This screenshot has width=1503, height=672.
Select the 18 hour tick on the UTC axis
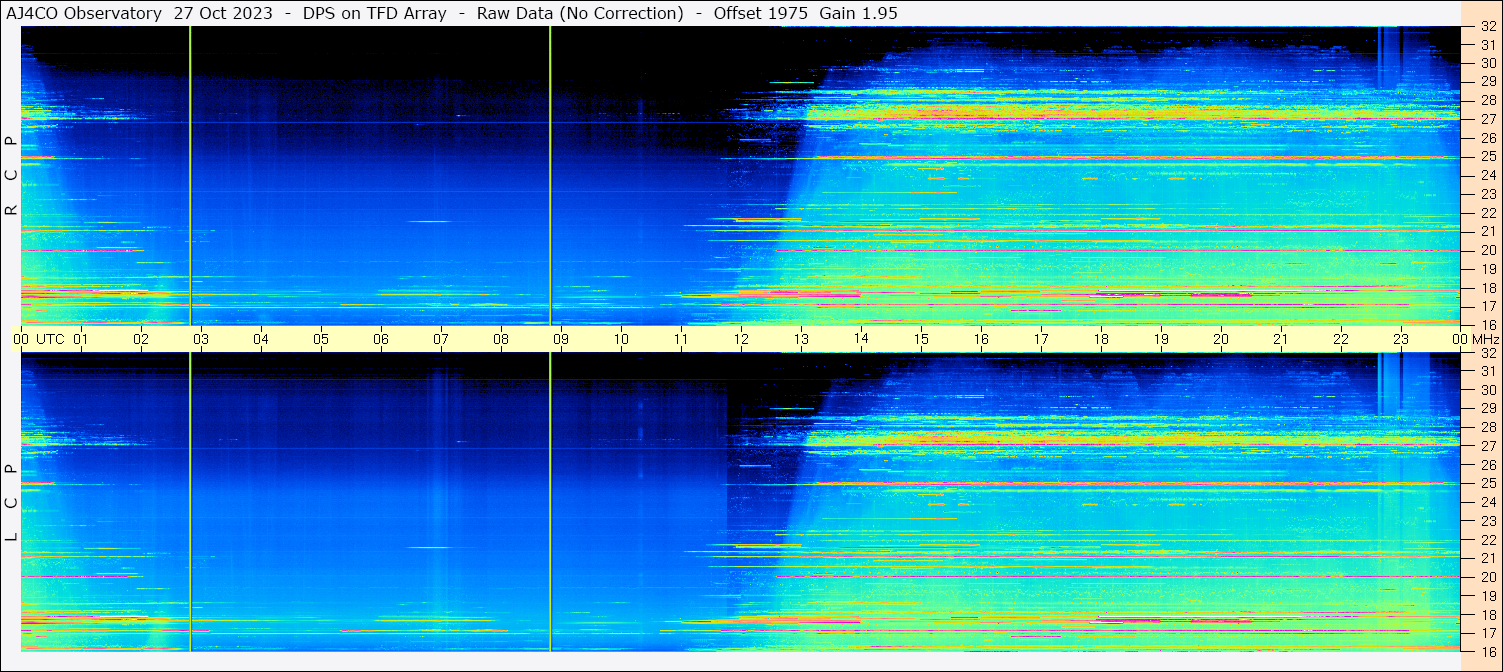point(1101,339)
